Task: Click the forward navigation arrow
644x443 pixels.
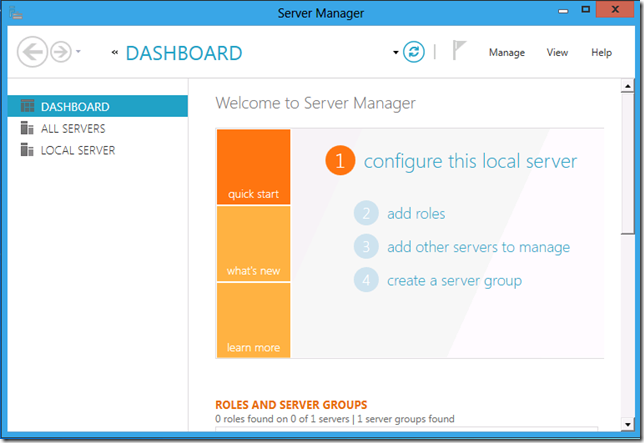Action: [61, 52]
